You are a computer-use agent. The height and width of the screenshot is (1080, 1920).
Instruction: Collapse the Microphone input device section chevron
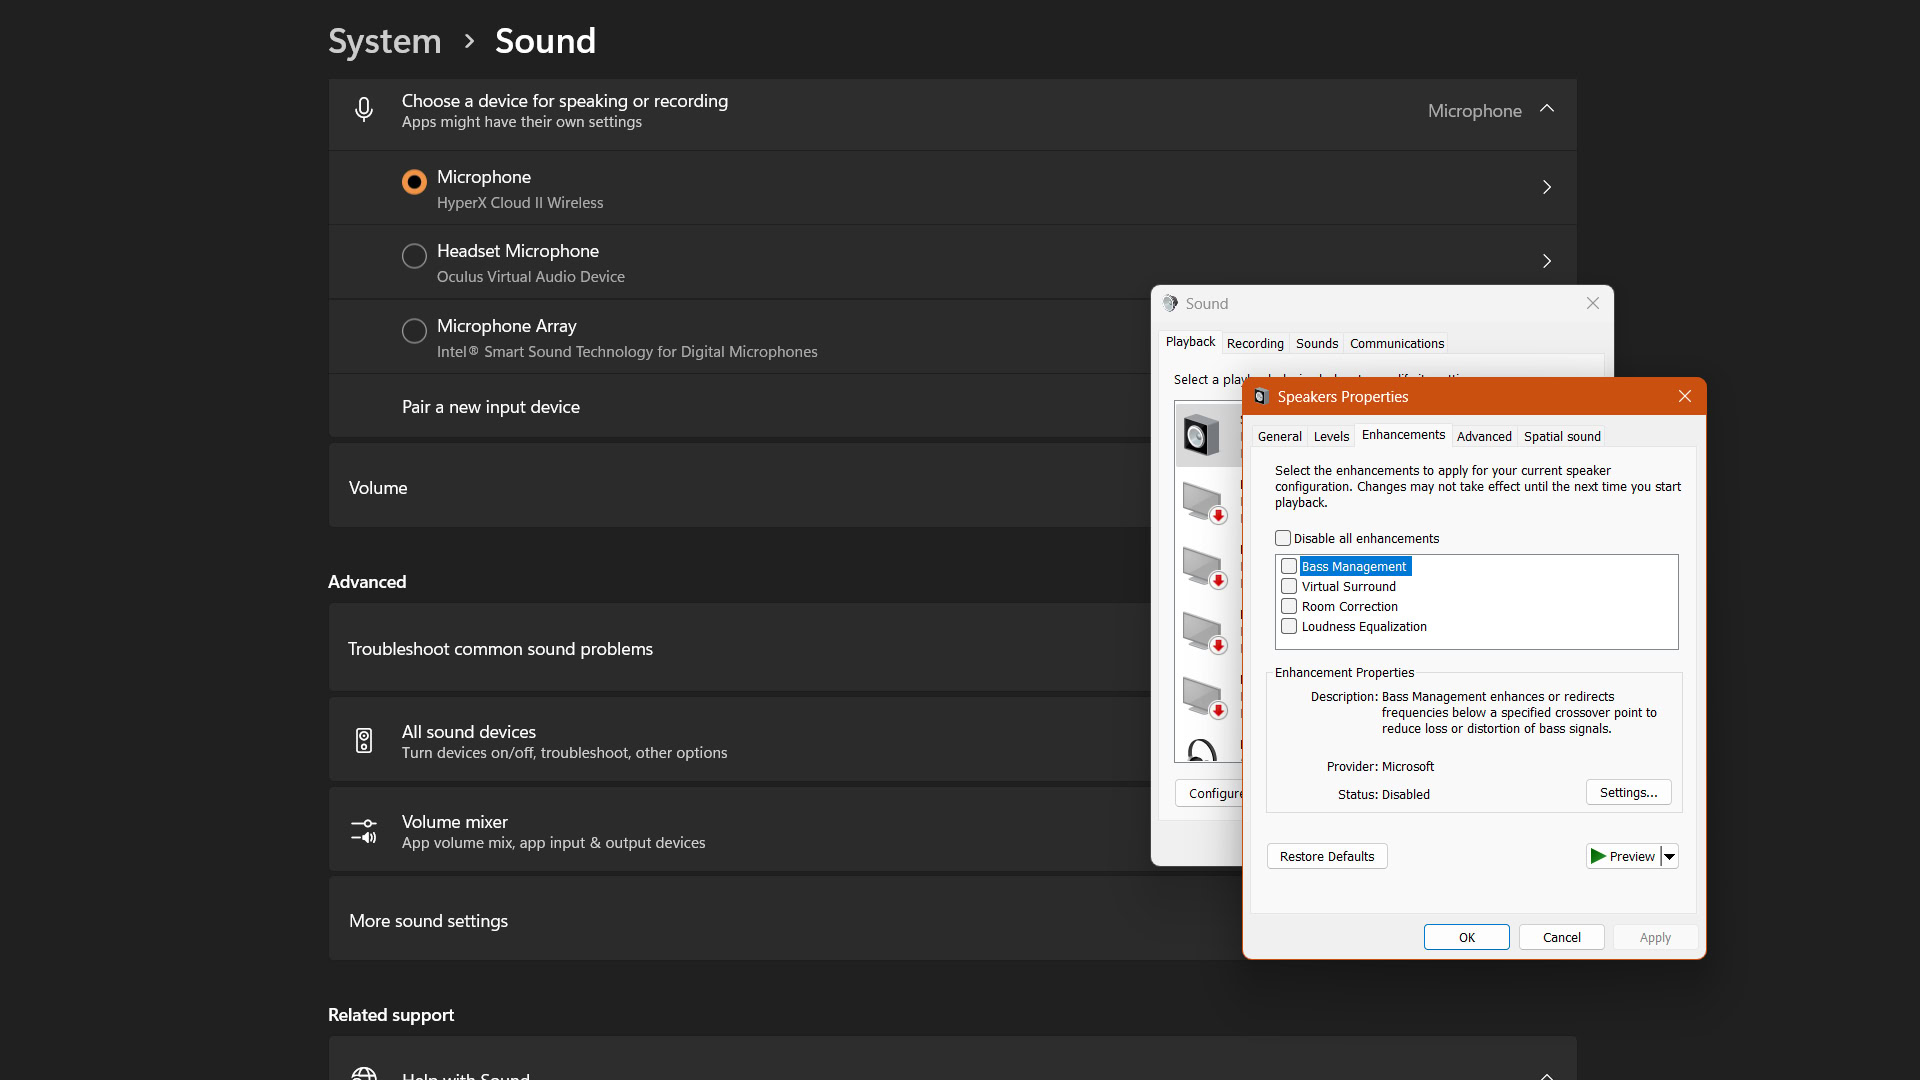[x=1547, y=109]
